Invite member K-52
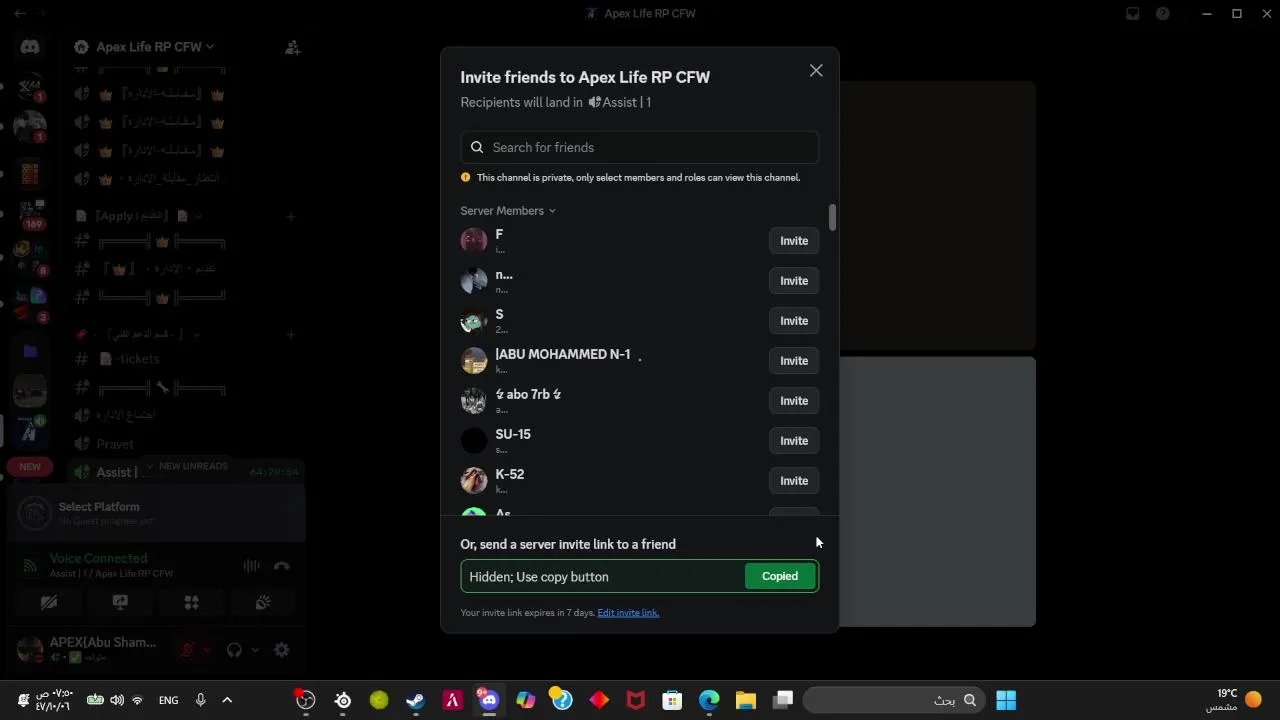The image size is (1280, 720). pyautogui.click(x=794, y=481)
